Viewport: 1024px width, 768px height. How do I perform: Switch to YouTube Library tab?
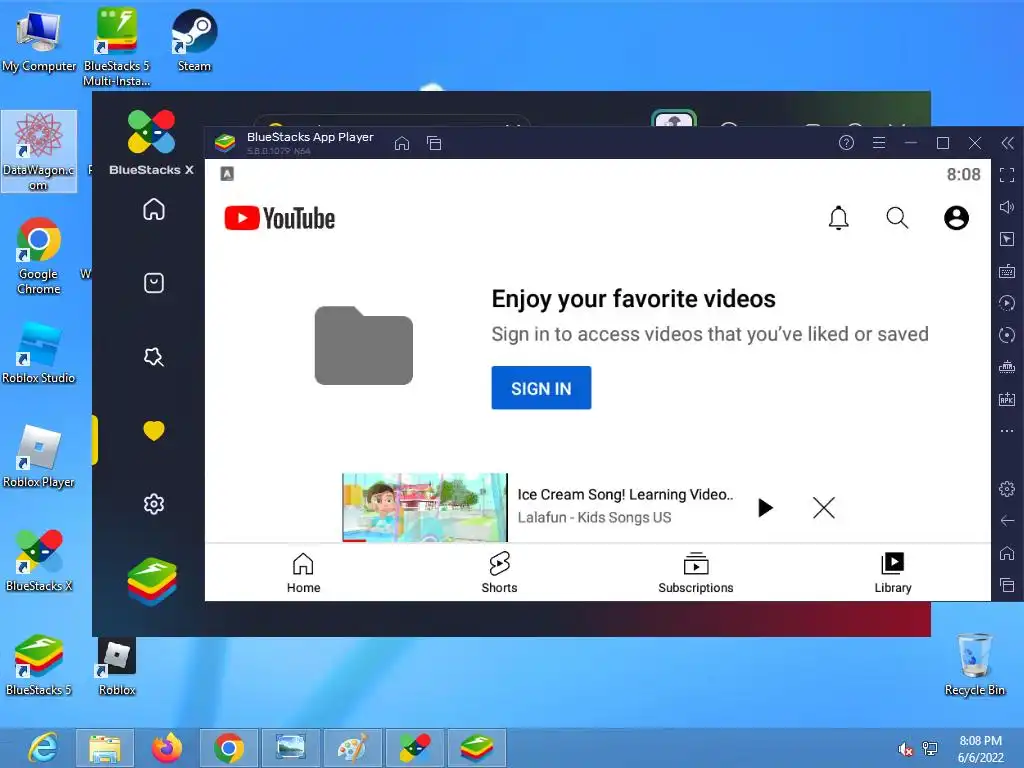(893, 573)
